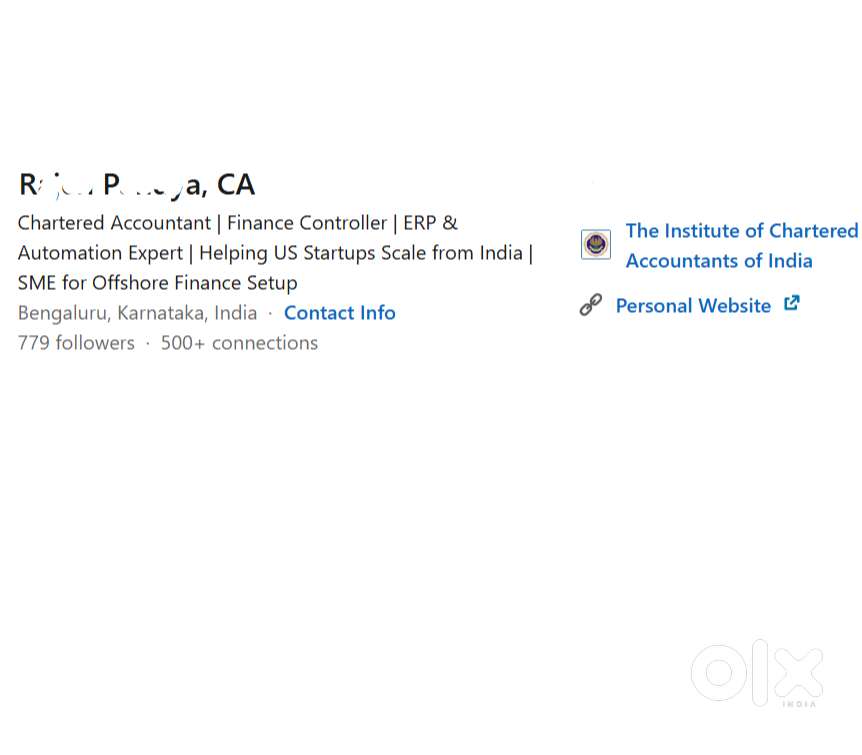Screen dimensions: 862x755
Task: Visit The Institute of Chartered Accountants of India
Action: click(x=740, y=230)
